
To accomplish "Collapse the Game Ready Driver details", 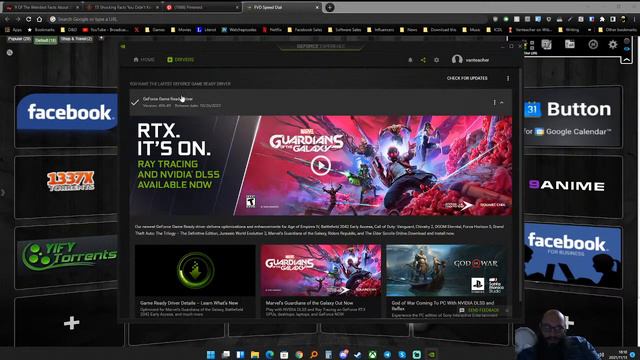I will pyautogui.click(x=502, y=102).
